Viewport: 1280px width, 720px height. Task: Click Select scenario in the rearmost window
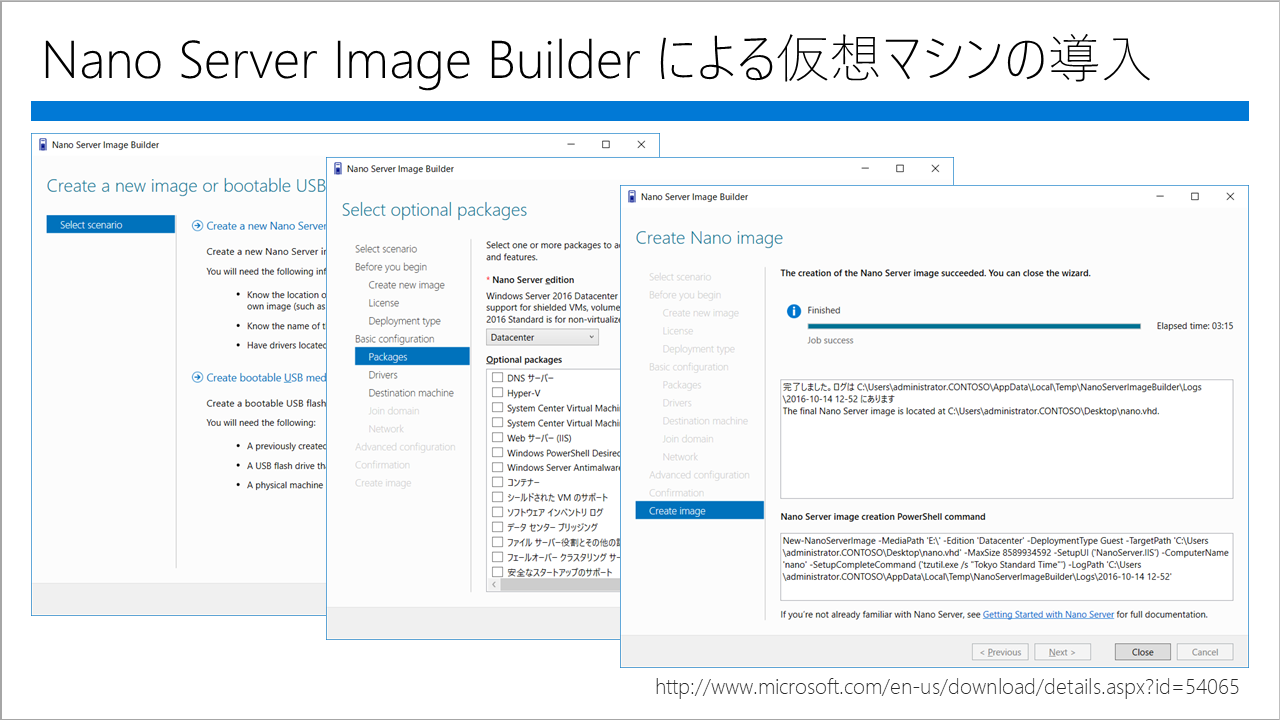[111, 225]
